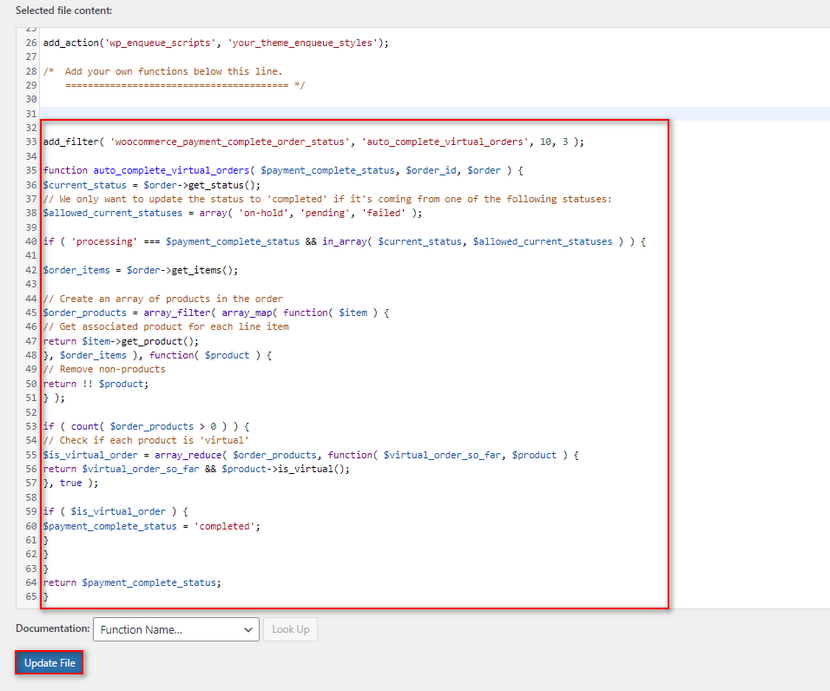Click the if 'processing' condition line 40
830x691 pixels.
point(345,241)
